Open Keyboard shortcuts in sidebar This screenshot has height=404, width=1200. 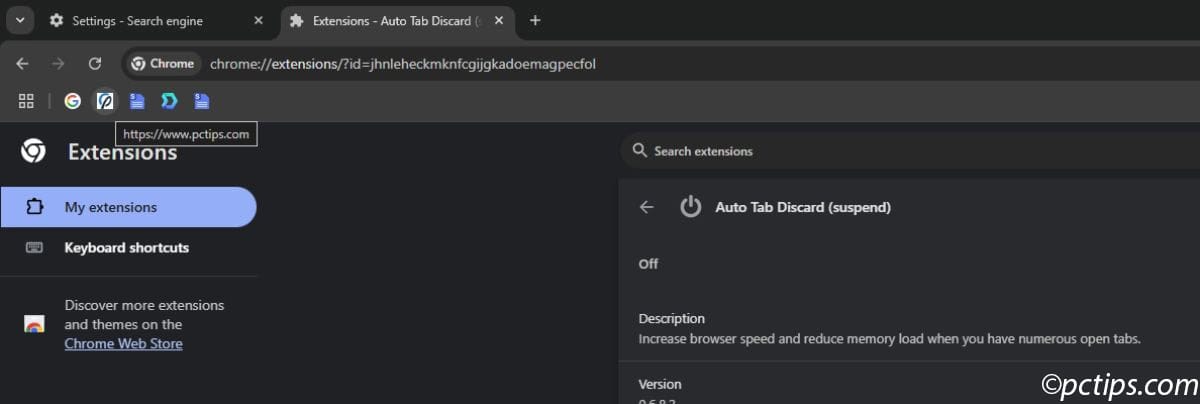[126, 247]
